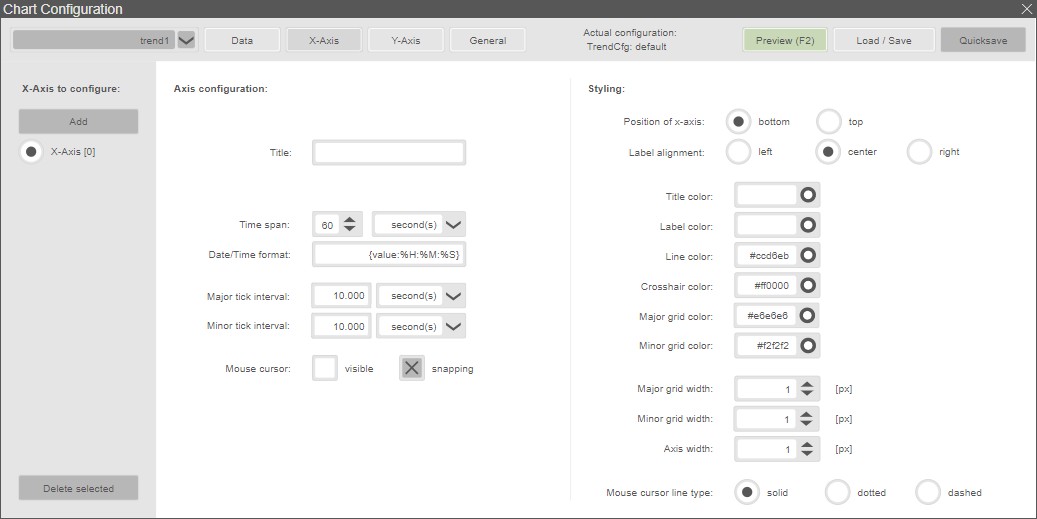This screenshot has height=519, width=1037.
Task: Open the Major grid color picker icon
Action: point(808,316)
